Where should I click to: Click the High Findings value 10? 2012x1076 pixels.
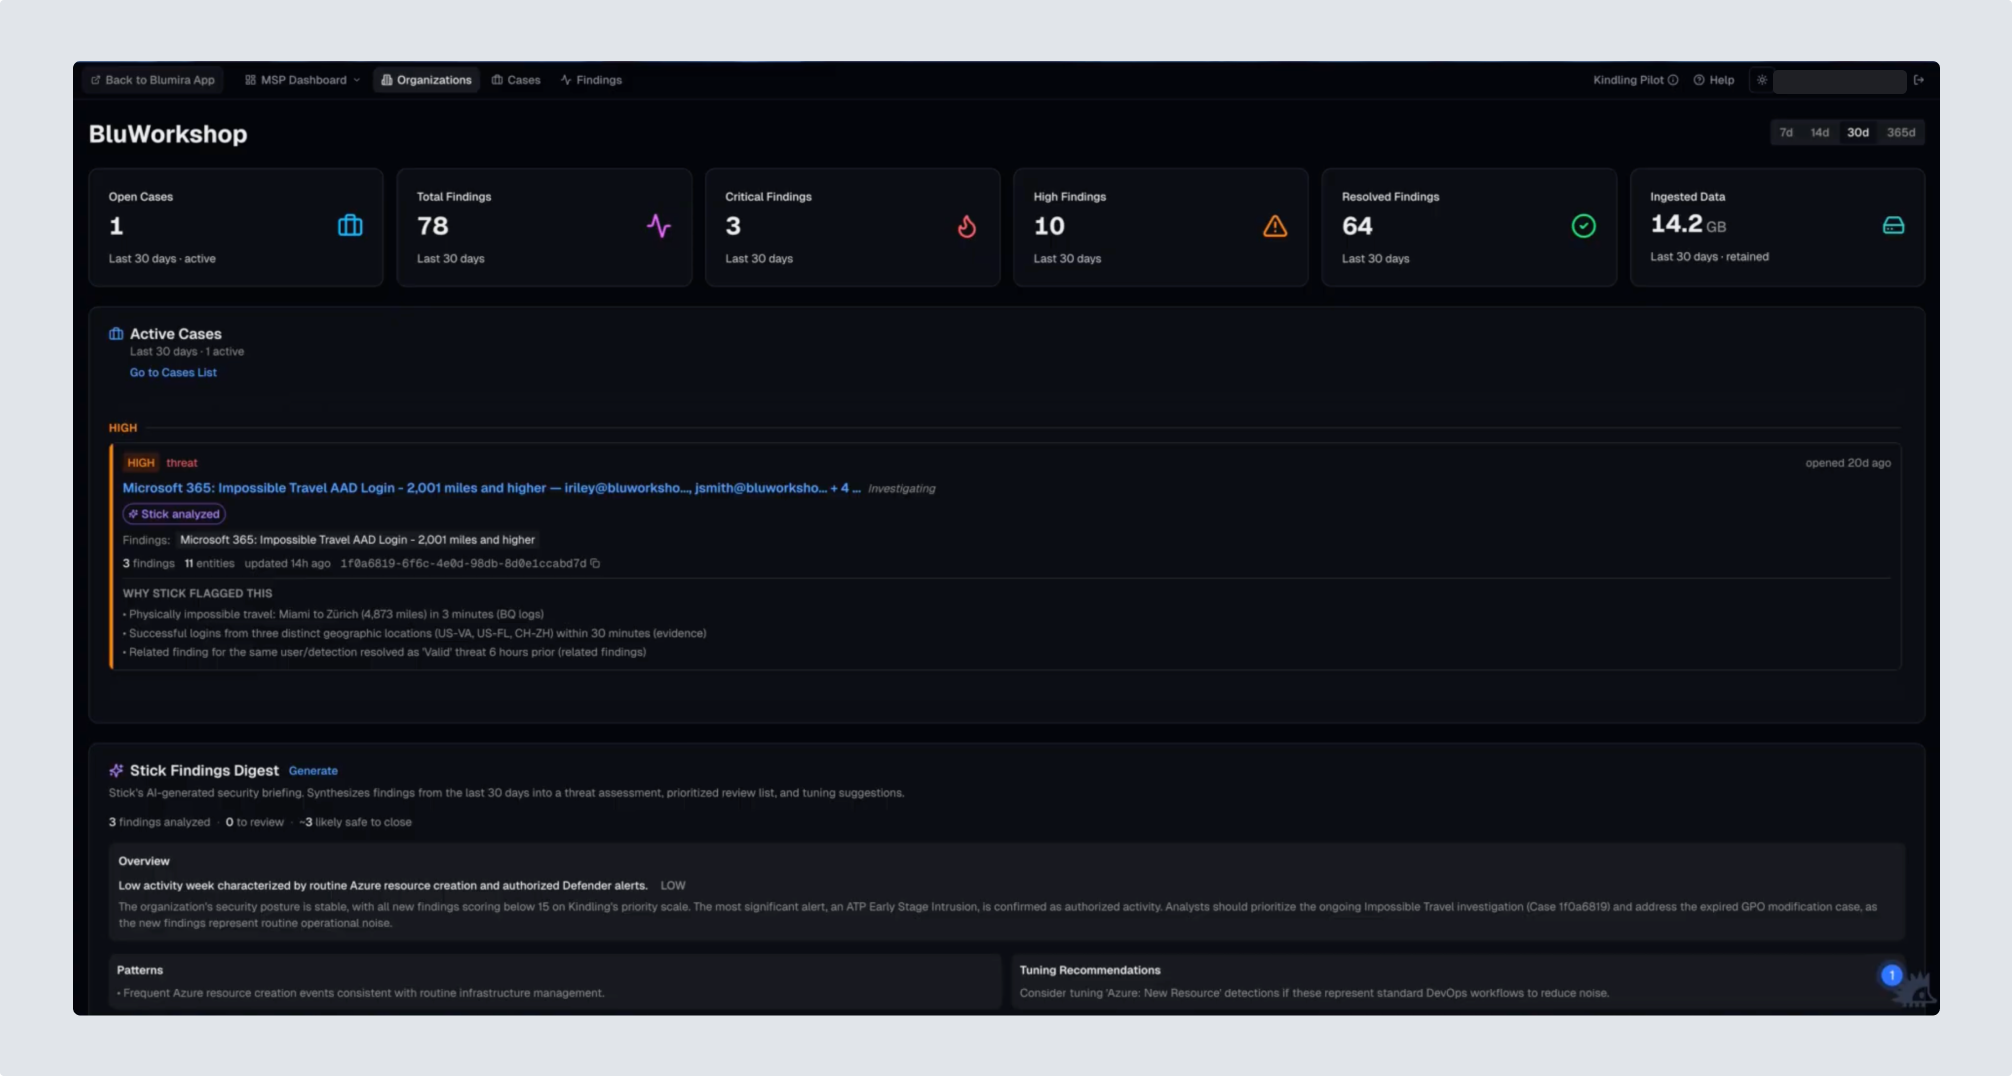click(1049, 226)
